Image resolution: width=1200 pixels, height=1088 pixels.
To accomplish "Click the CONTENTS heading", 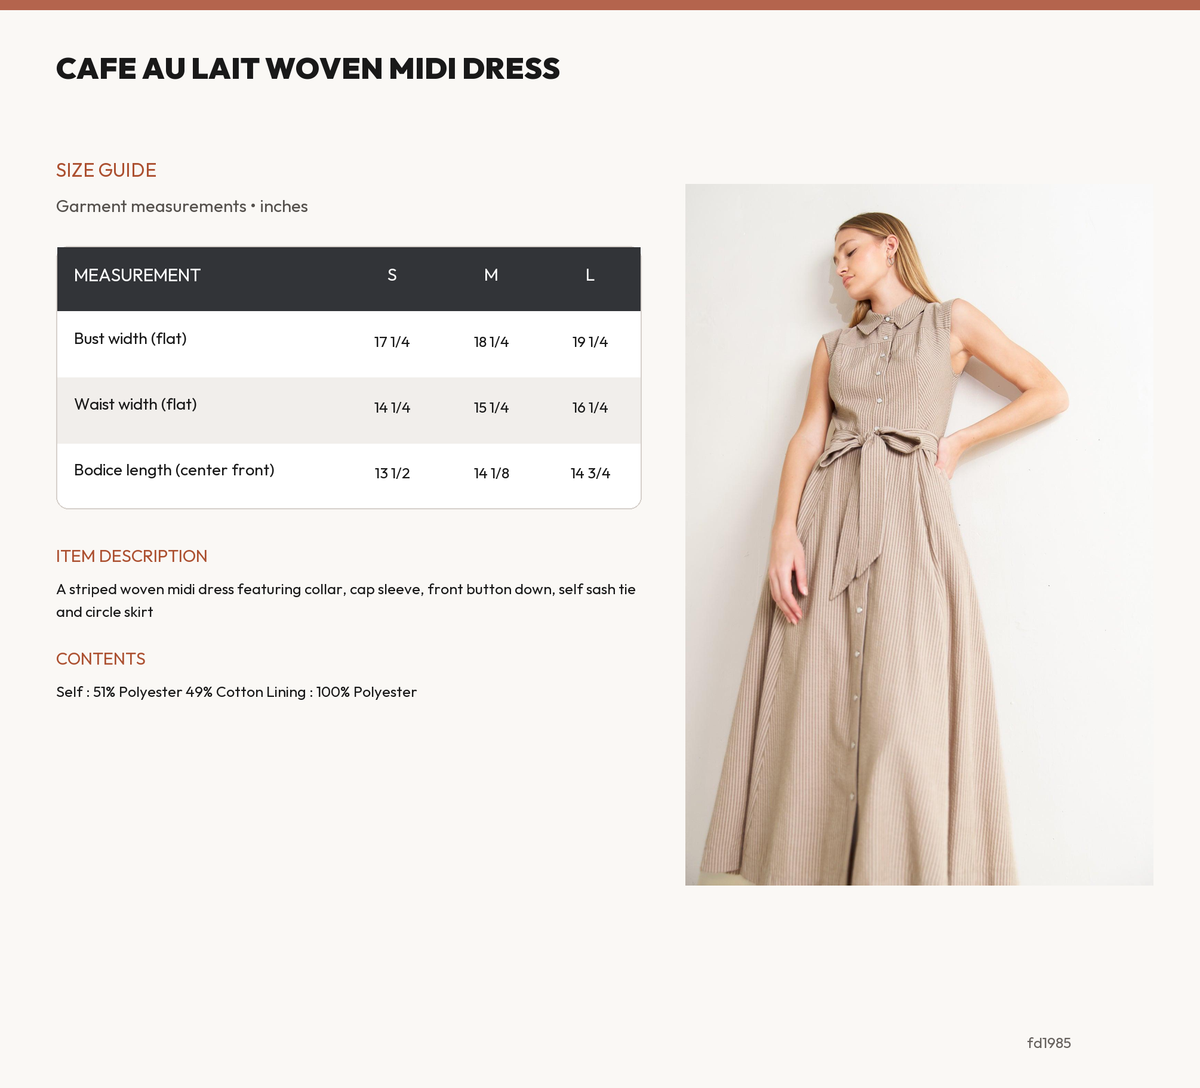I will [101, 659].
